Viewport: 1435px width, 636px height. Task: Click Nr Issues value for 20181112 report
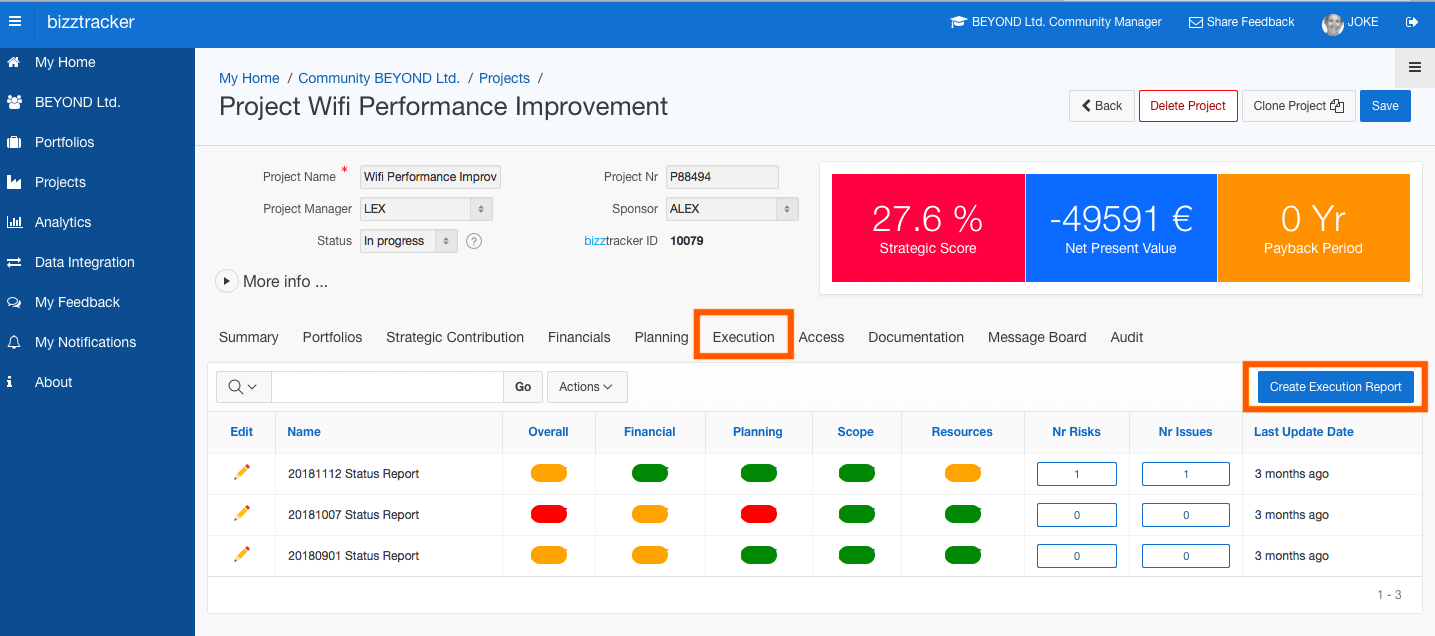tap(1186, 474)
